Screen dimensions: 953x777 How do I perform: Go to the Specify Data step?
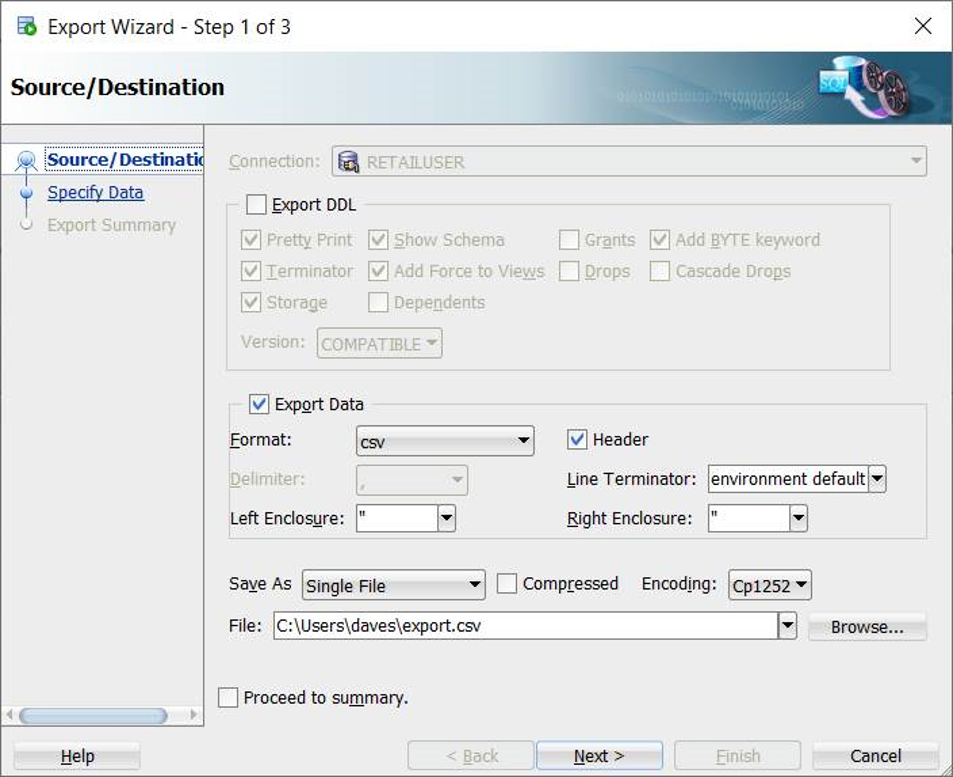point(95,192)
